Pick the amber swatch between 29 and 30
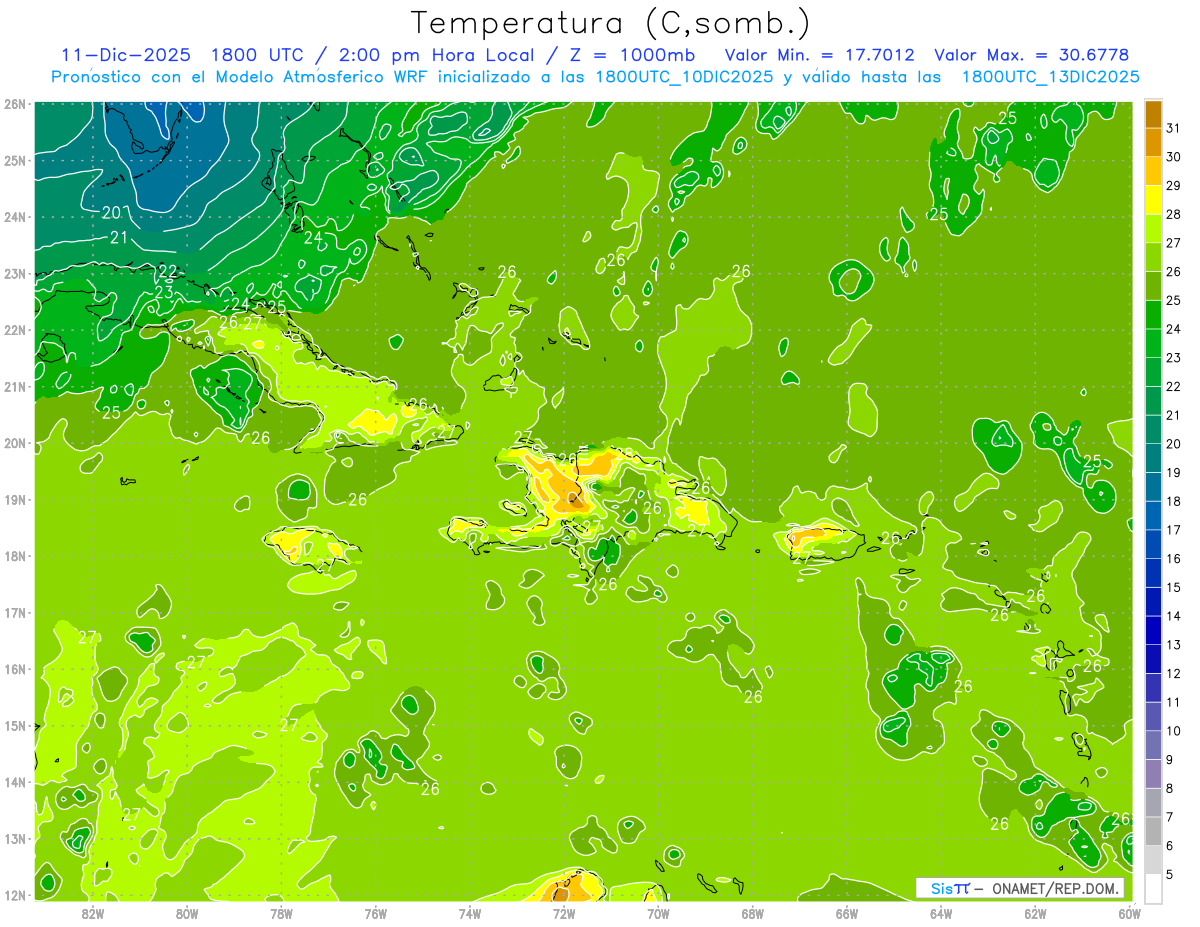Screen dimensions: 1200x927 (1153, 171)
